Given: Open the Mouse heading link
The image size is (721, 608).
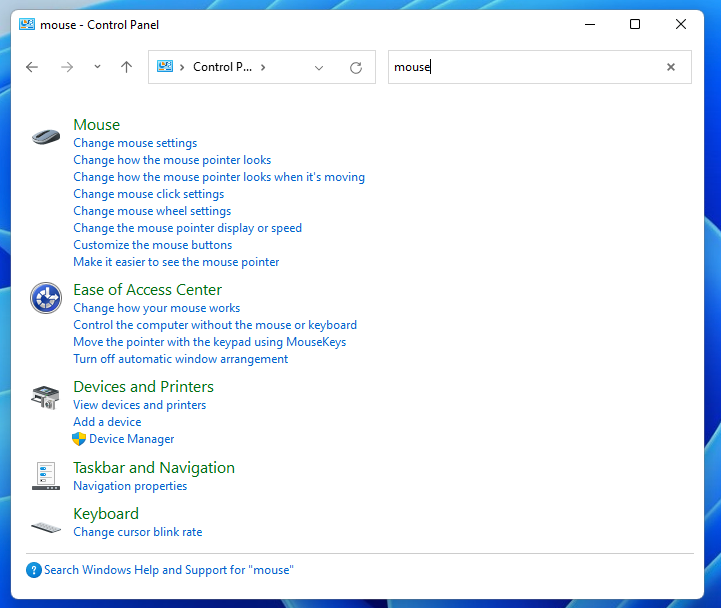Looking at the screenshot, I should pos(97,125).
